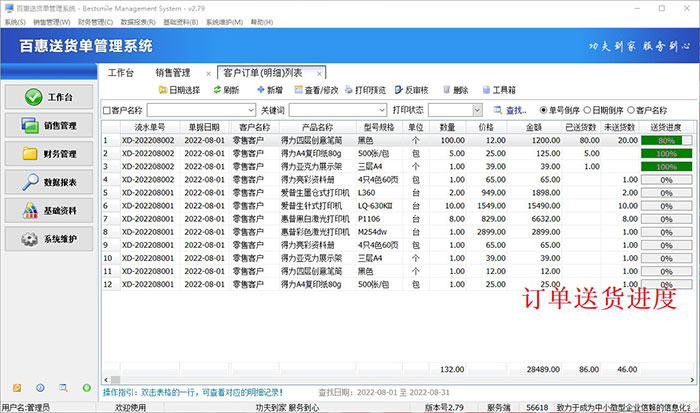Toggle the 客户名称 filter checkbox
Screen dimensions: 700x413
pos(107,110)
